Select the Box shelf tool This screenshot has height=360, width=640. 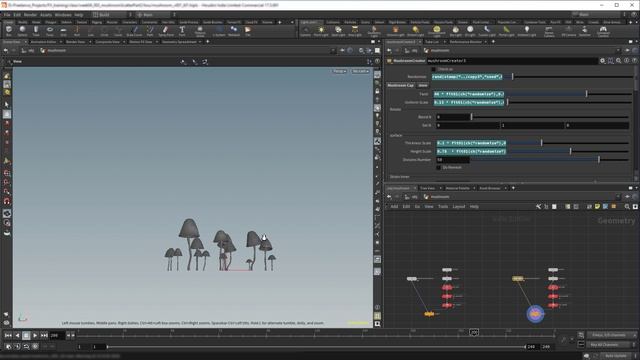point(9,31)
